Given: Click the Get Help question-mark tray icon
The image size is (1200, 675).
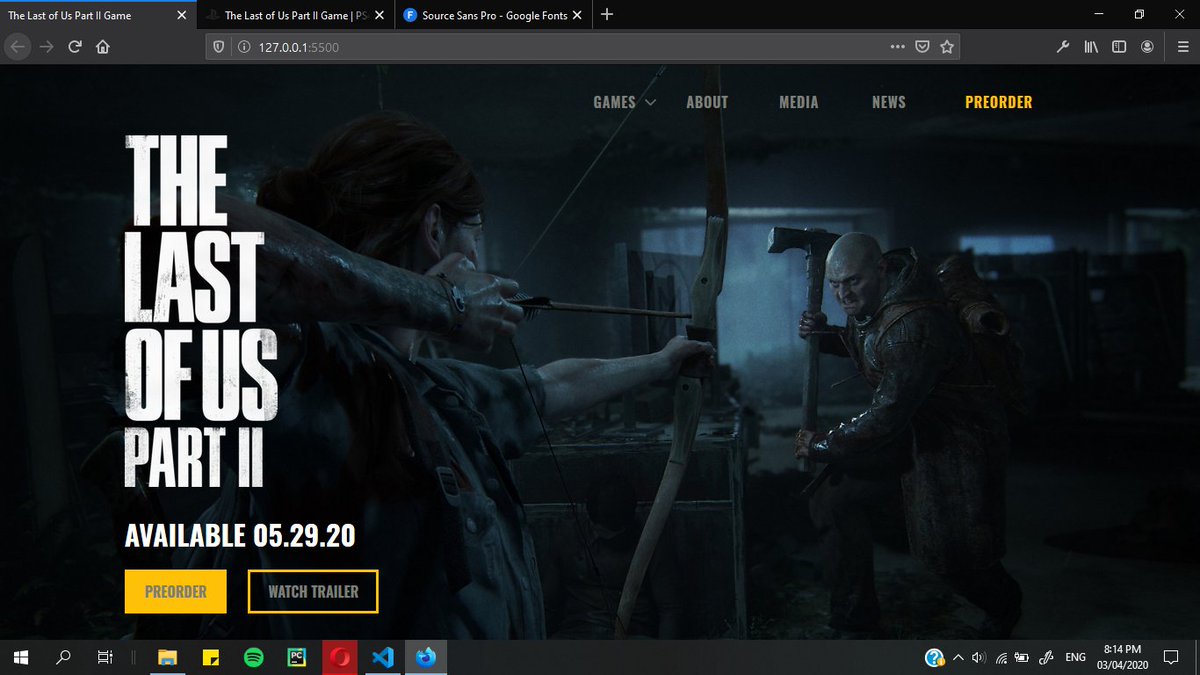Looking at the screenshot, I should (x=935, y=657).
